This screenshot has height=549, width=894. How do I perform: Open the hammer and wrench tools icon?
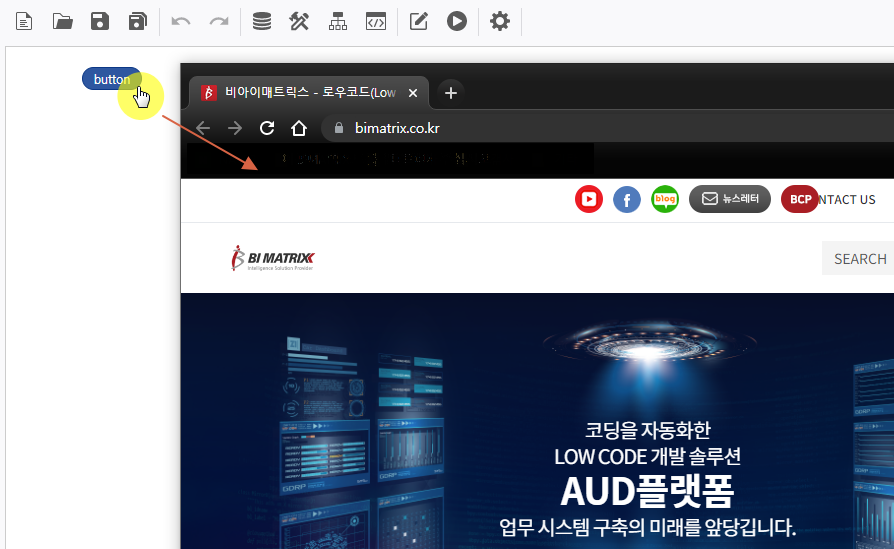pyautogui.click(x=299, y=22)
